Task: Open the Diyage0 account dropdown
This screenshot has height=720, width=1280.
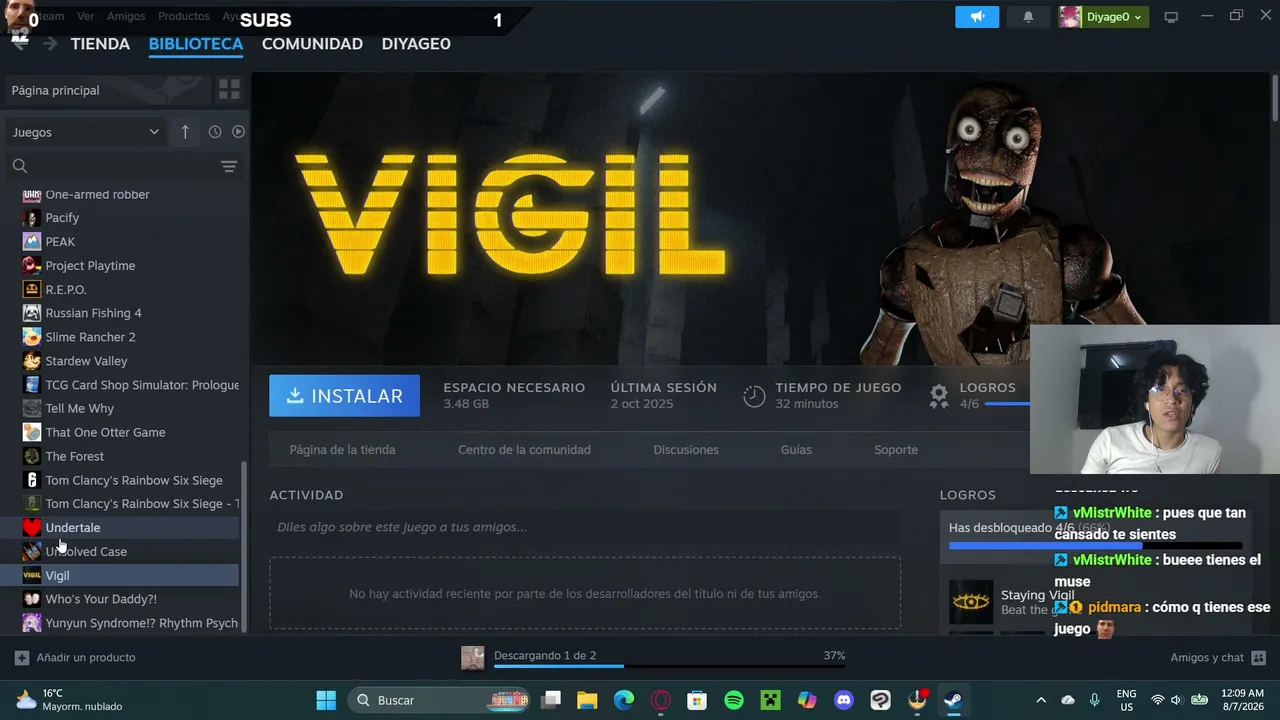Action: point(1104,17)
